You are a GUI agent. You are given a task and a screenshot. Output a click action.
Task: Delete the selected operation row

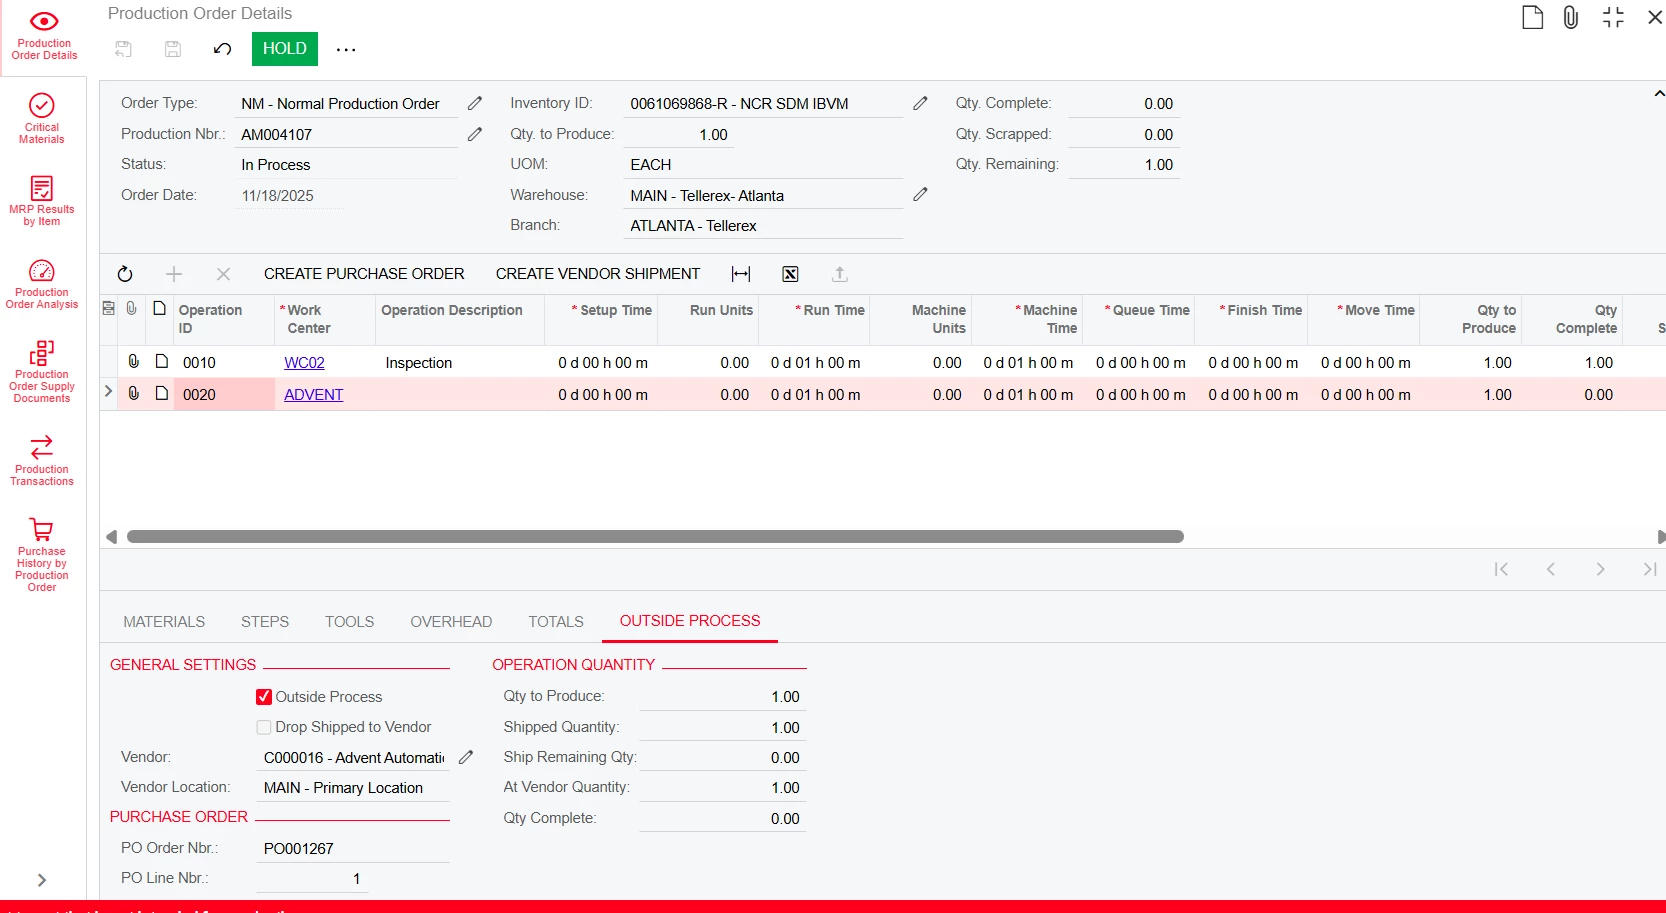(x=223, y=274)
